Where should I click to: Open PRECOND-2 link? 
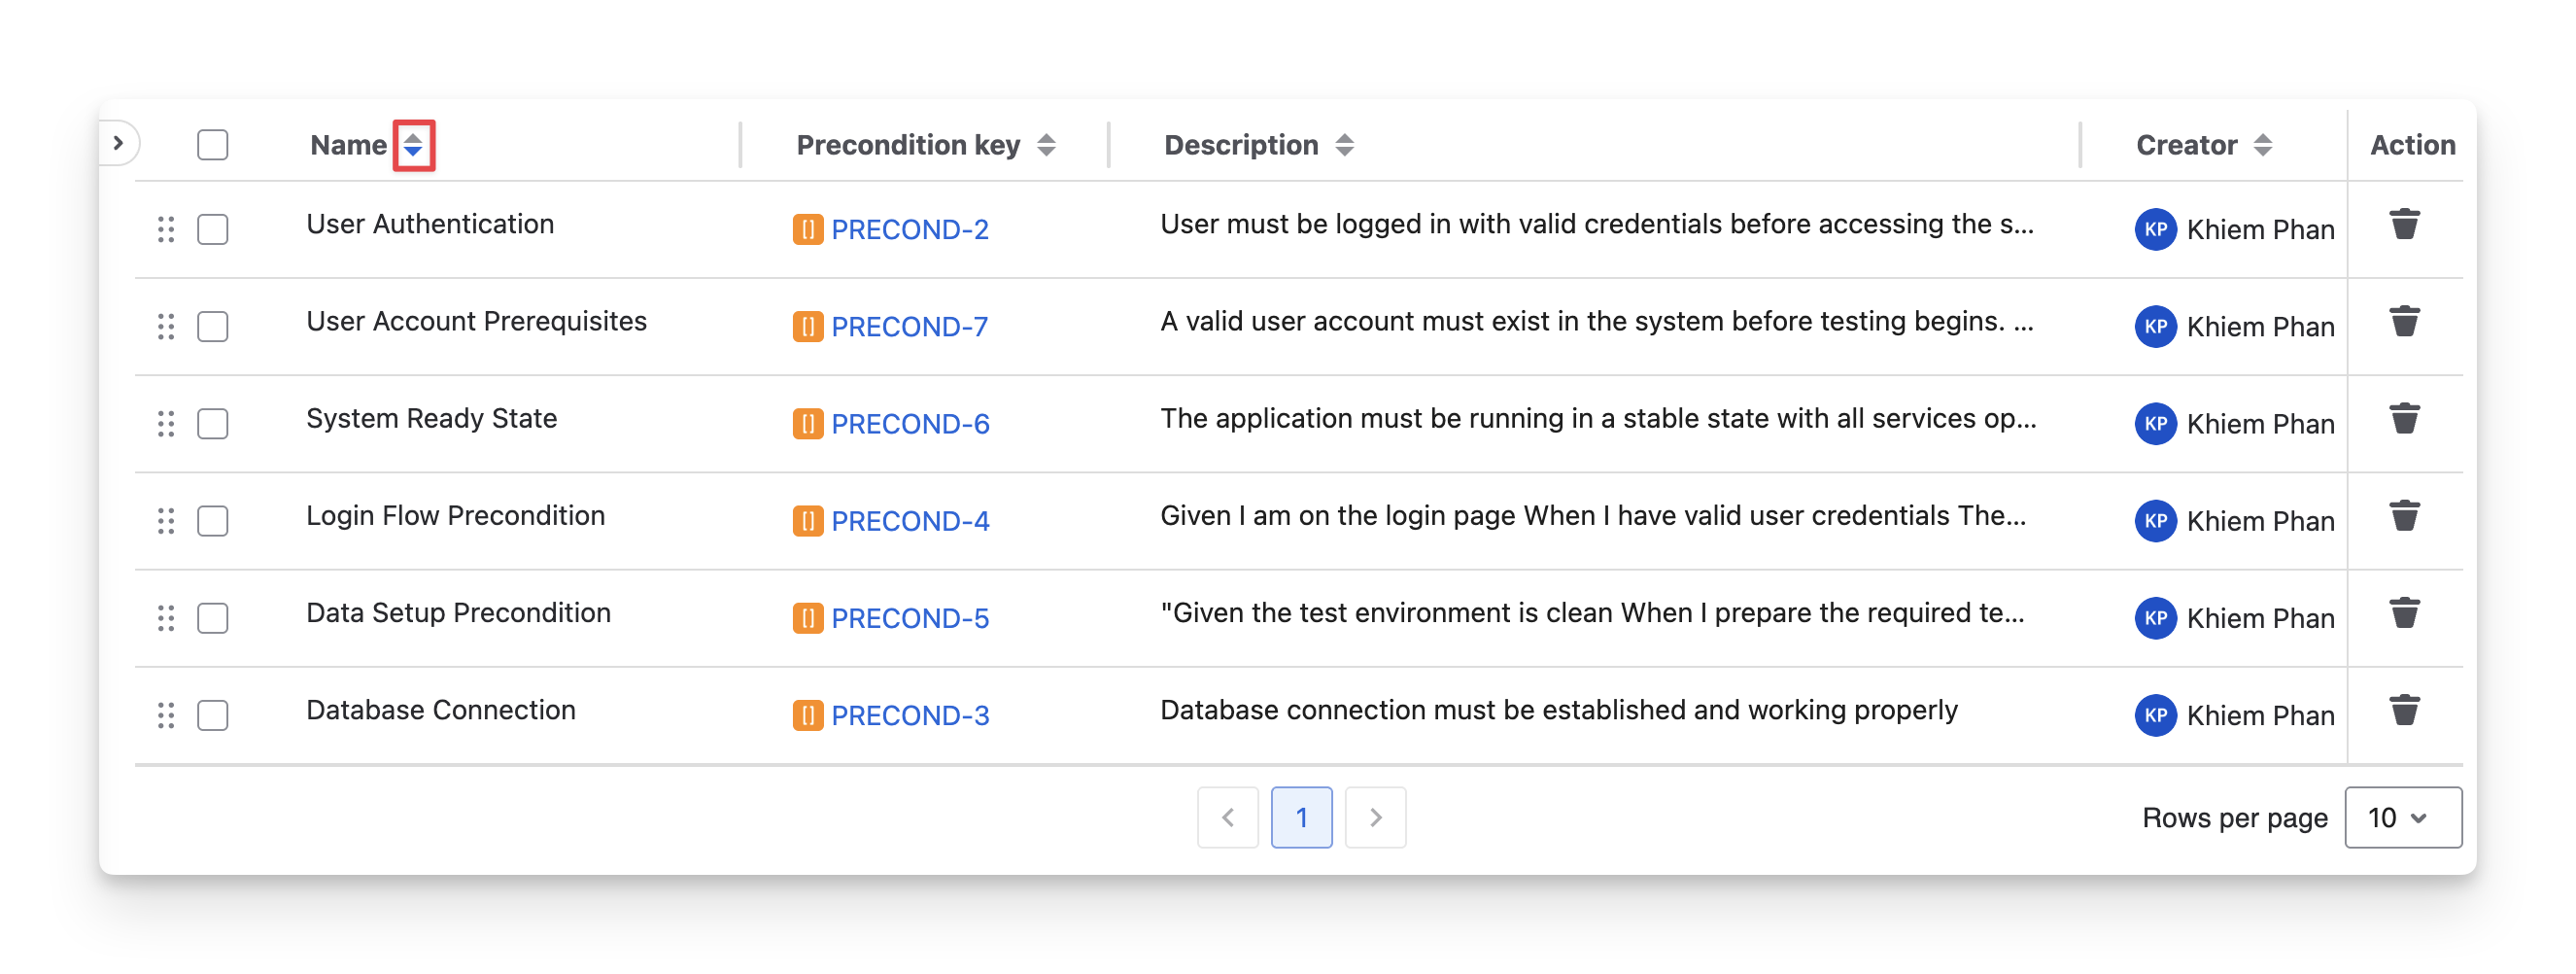(x=909, y=230)
